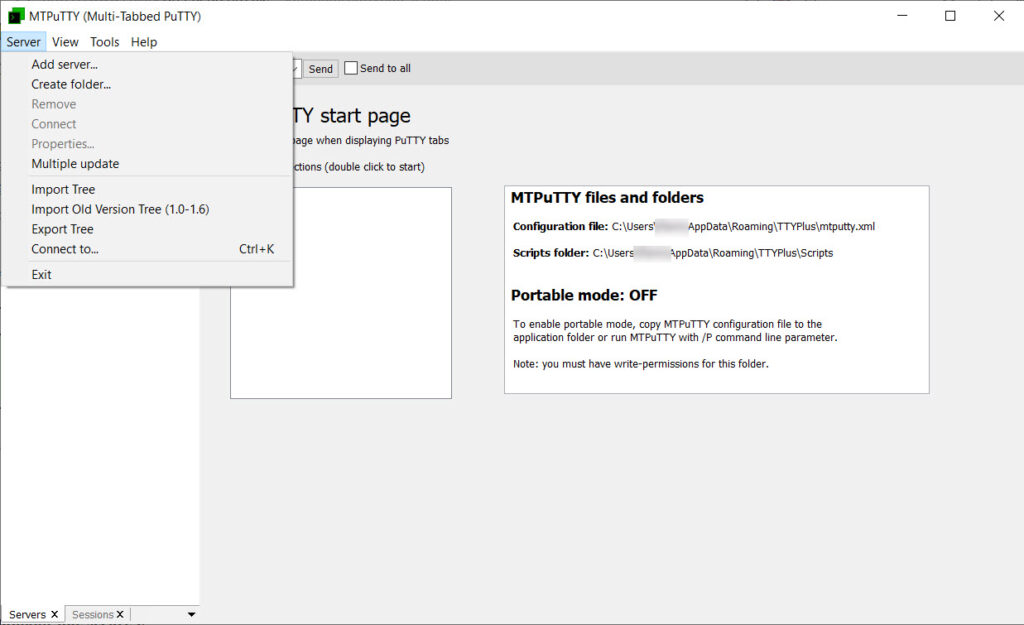Click the MTPuTTY application icon in the title bar
The image size is (1024, 625).
[16, 16]
